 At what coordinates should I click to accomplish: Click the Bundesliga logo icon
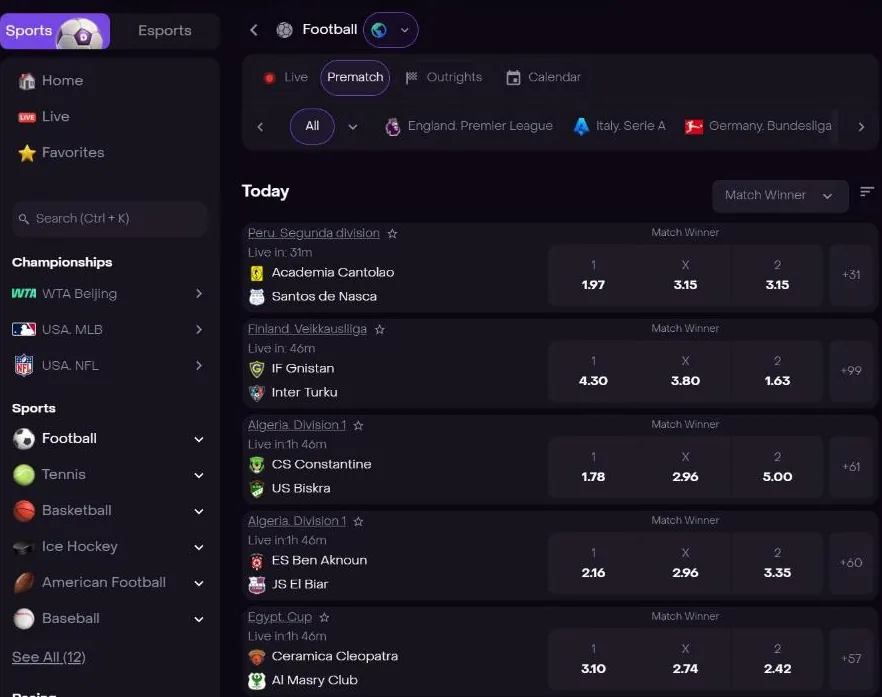[694, 127]
